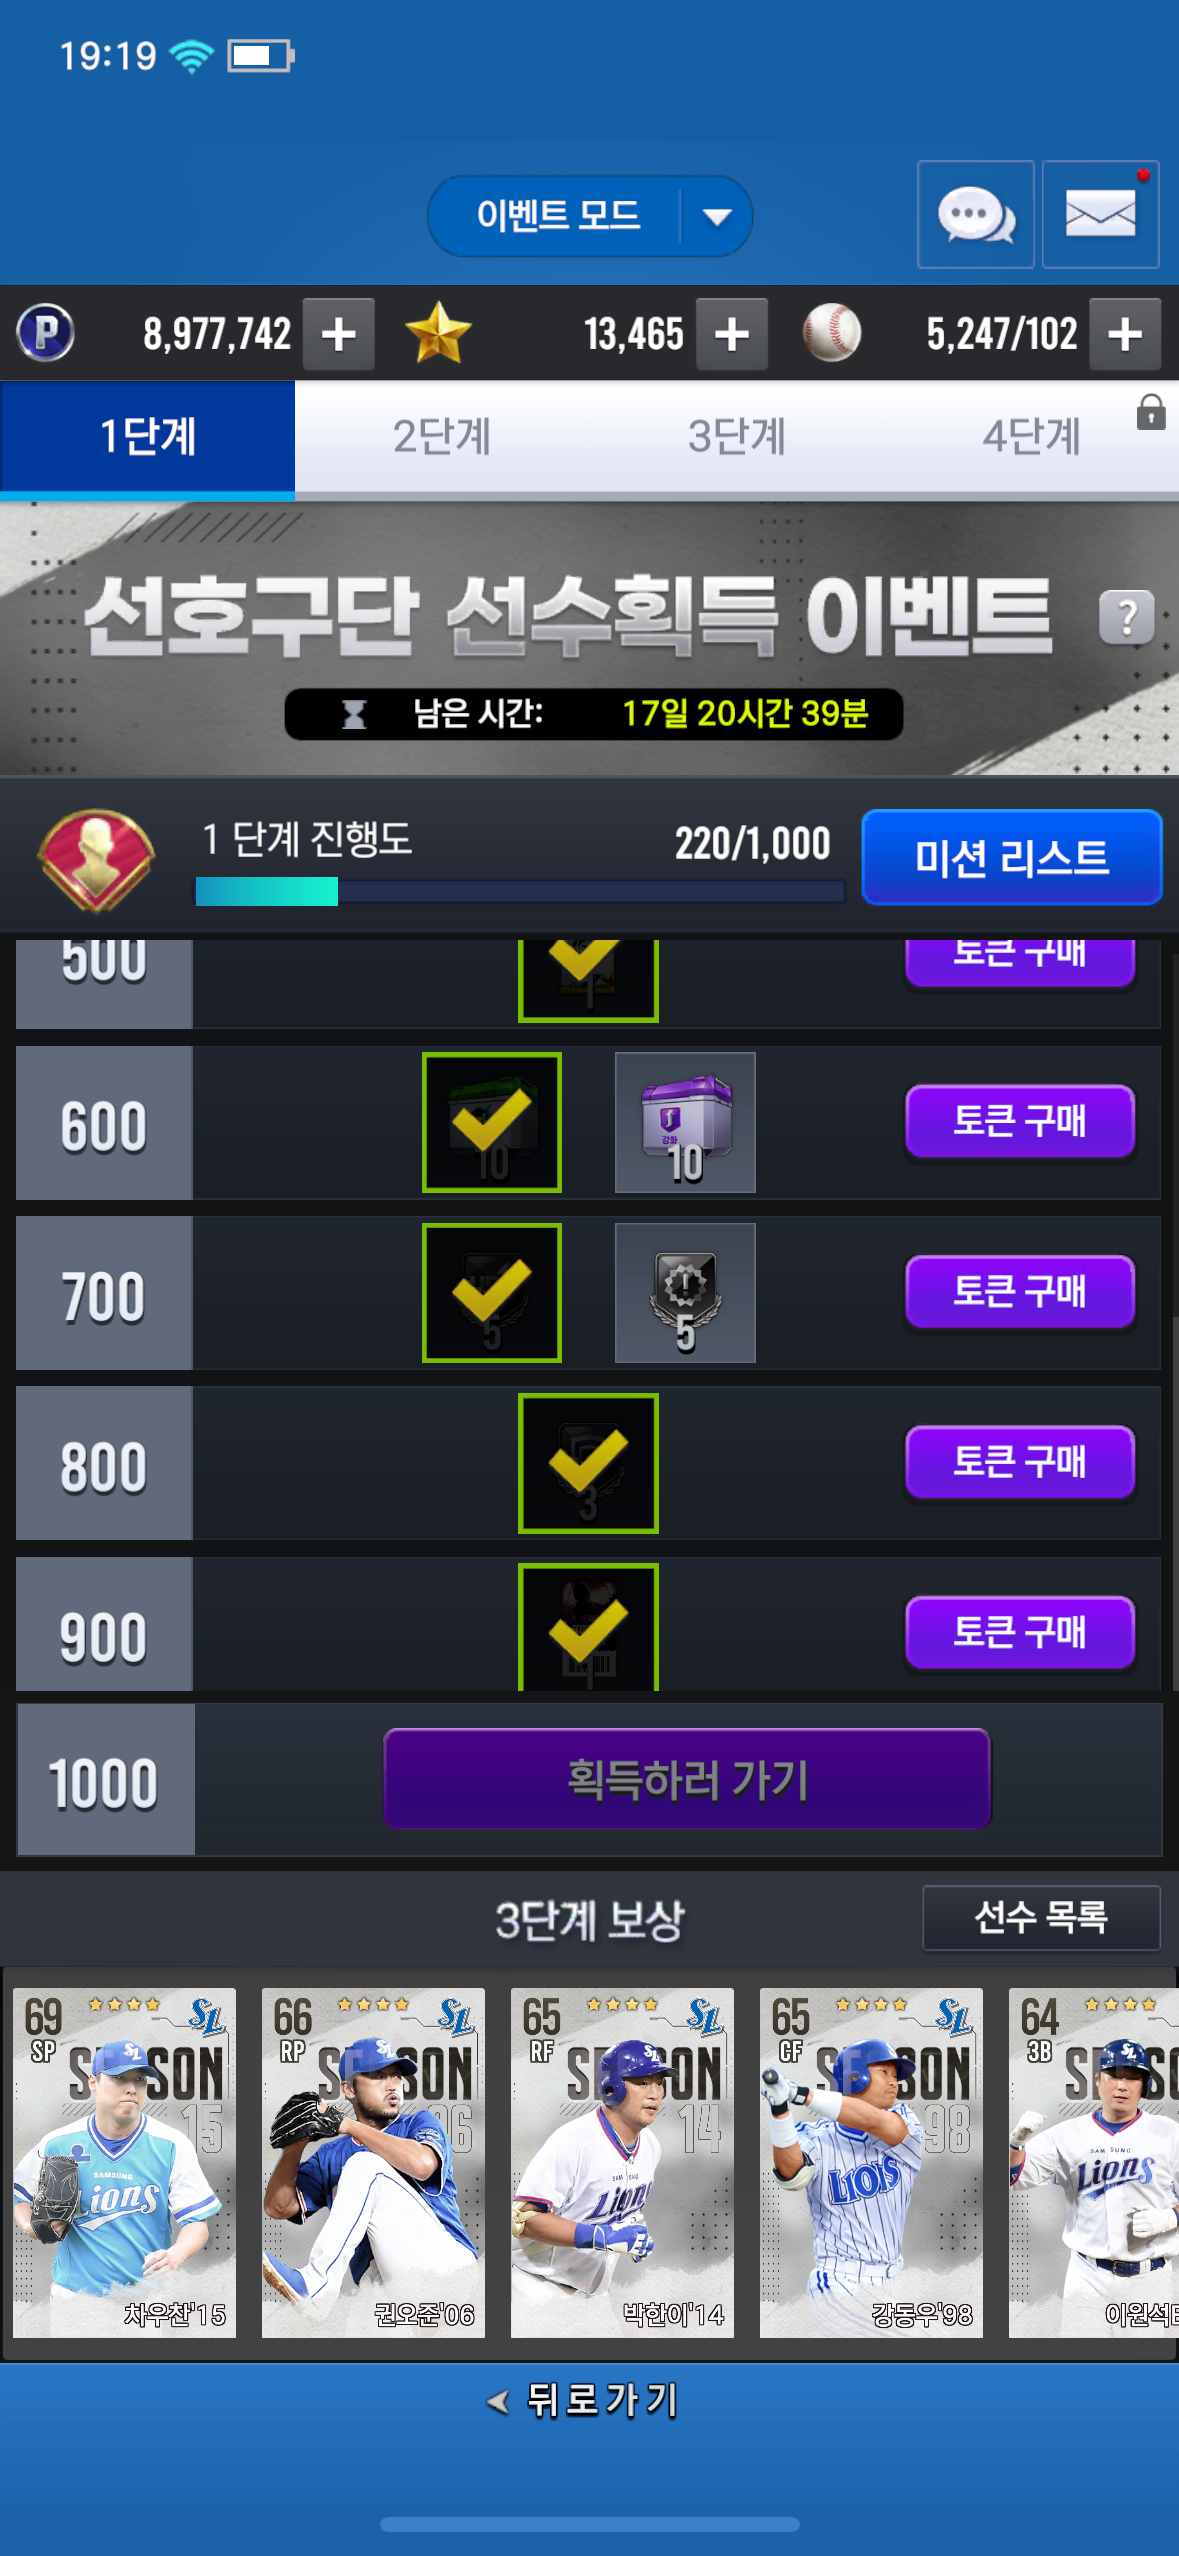
Task: Open the 미션 리스트 button
Action: point(1011,858)
